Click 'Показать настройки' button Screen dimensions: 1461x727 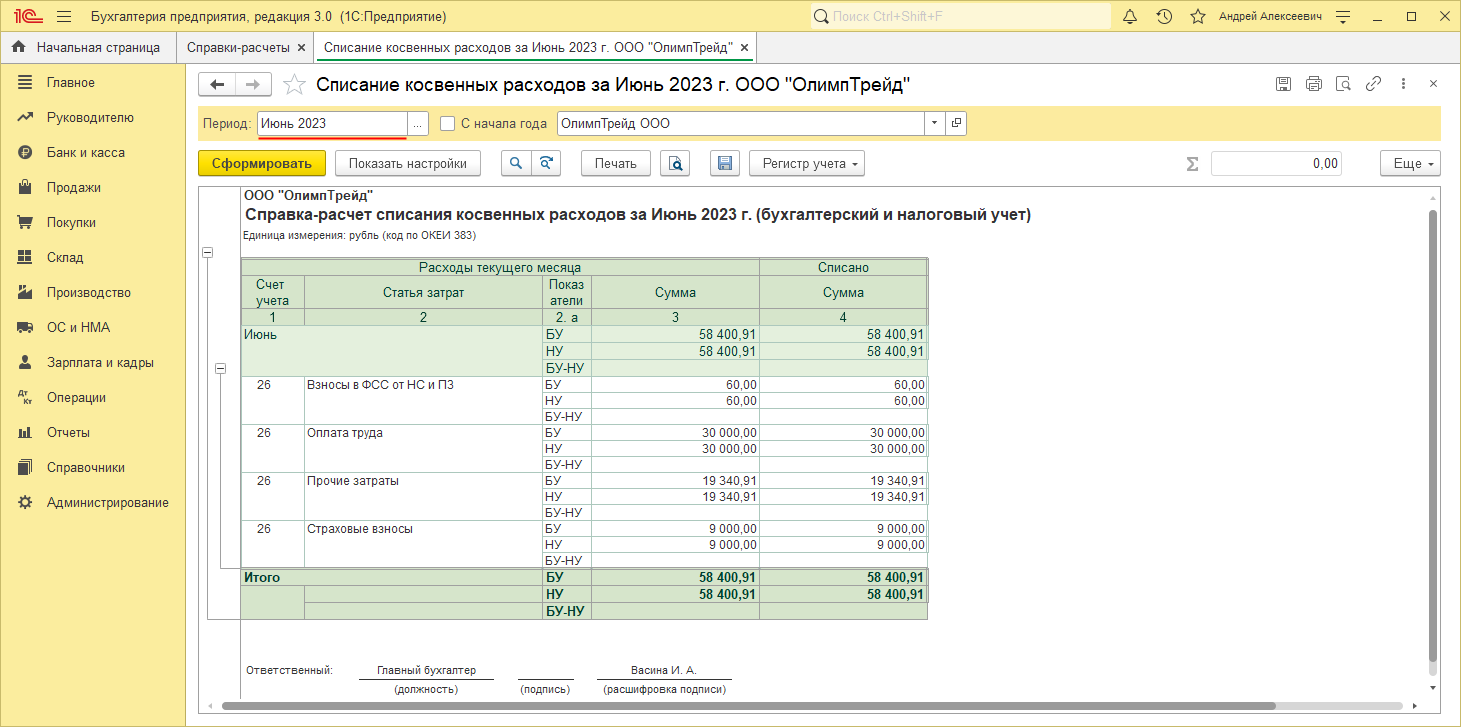(407, 164)
